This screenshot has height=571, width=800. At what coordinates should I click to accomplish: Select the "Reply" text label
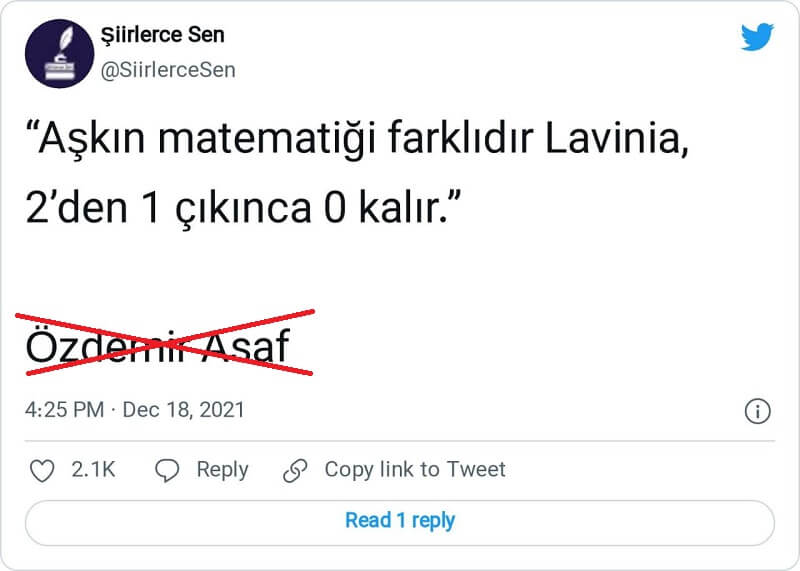[x=222, y=470]
